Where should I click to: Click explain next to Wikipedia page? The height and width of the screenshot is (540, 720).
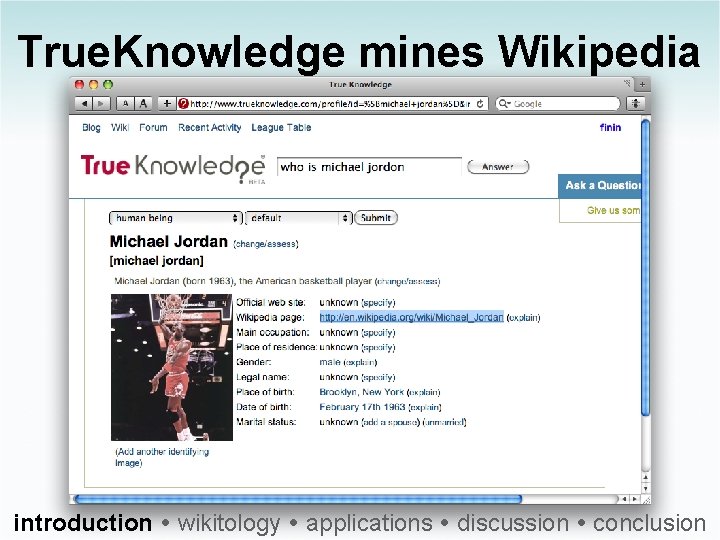point(523,318)
